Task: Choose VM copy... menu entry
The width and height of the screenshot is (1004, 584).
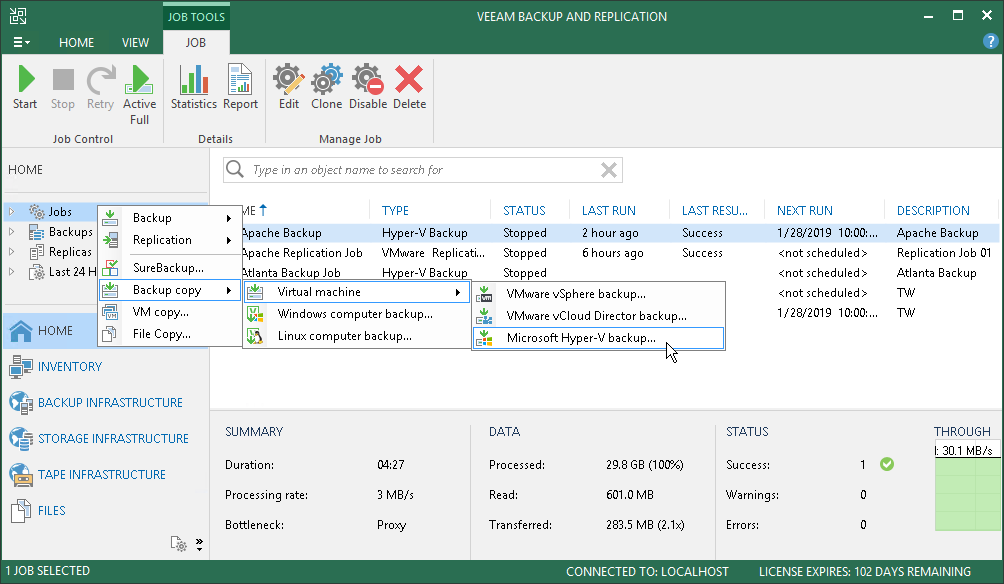Action: [169, 312]
